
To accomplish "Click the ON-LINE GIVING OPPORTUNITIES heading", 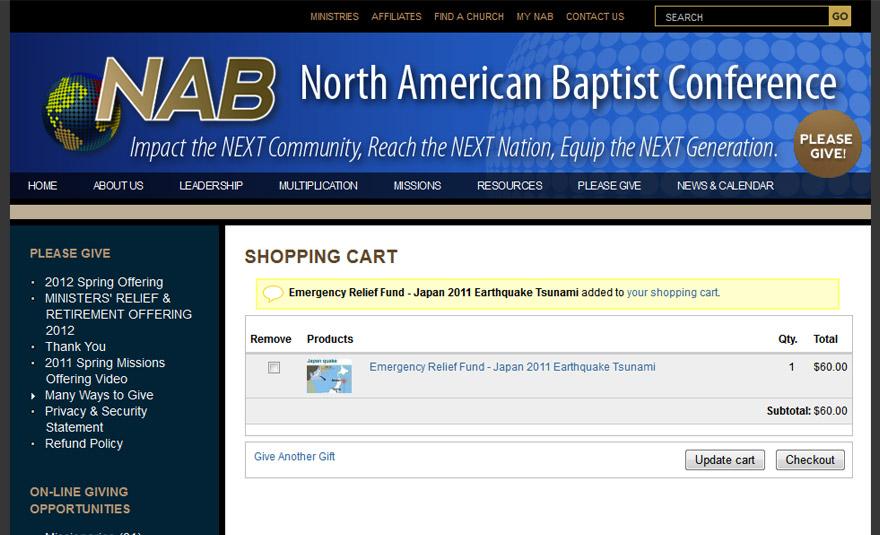I will [80, 500].
